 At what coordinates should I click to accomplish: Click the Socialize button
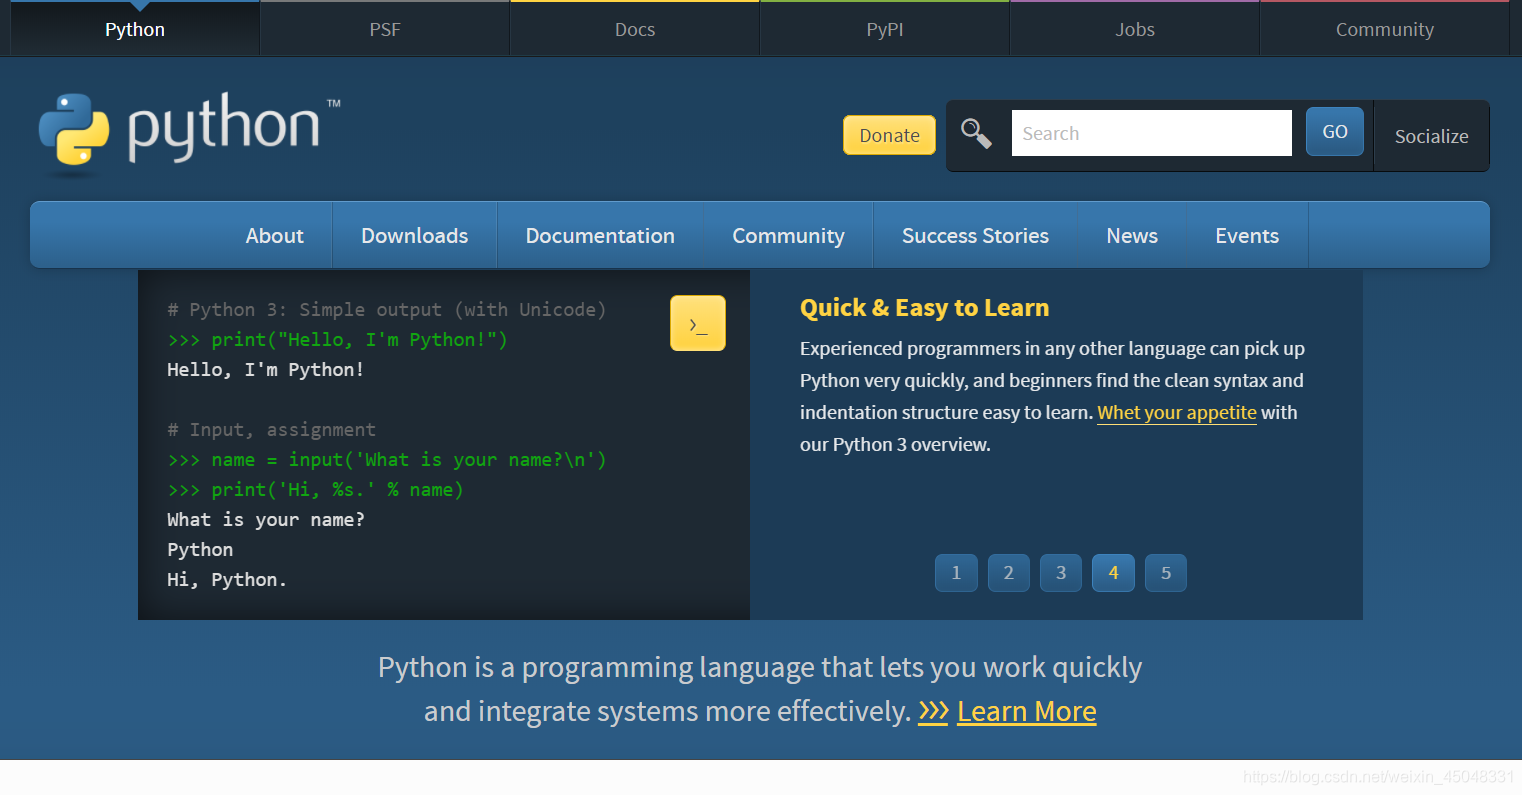tap(1431, 136)
